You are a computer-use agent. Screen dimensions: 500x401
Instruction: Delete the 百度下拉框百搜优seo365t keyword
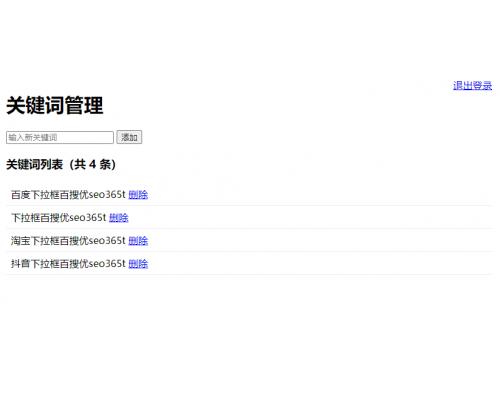click(x=138, y=194)
